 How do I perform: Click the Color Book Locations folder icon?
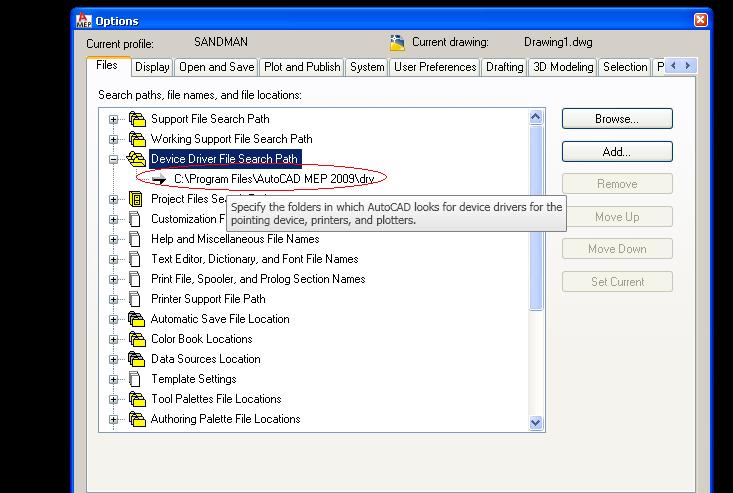pyautogui.click(x=137, y=339)
